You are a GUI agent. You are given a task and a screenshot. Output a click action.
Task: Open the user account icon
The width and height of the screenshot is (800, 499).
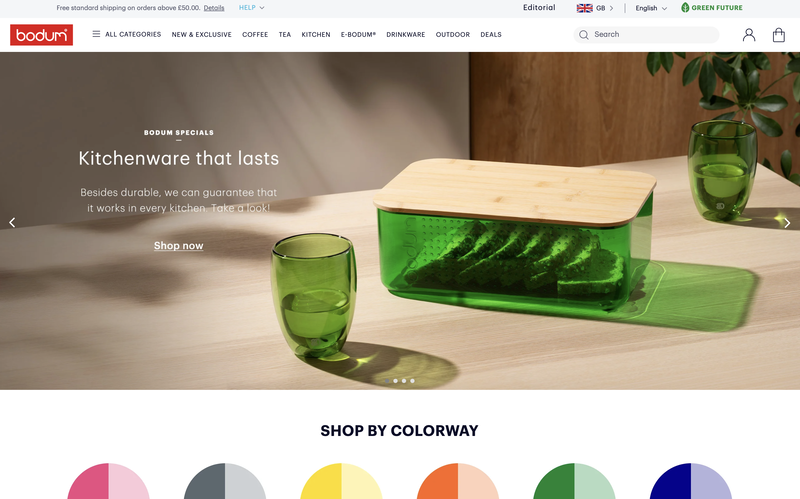[x=748, y=35]
